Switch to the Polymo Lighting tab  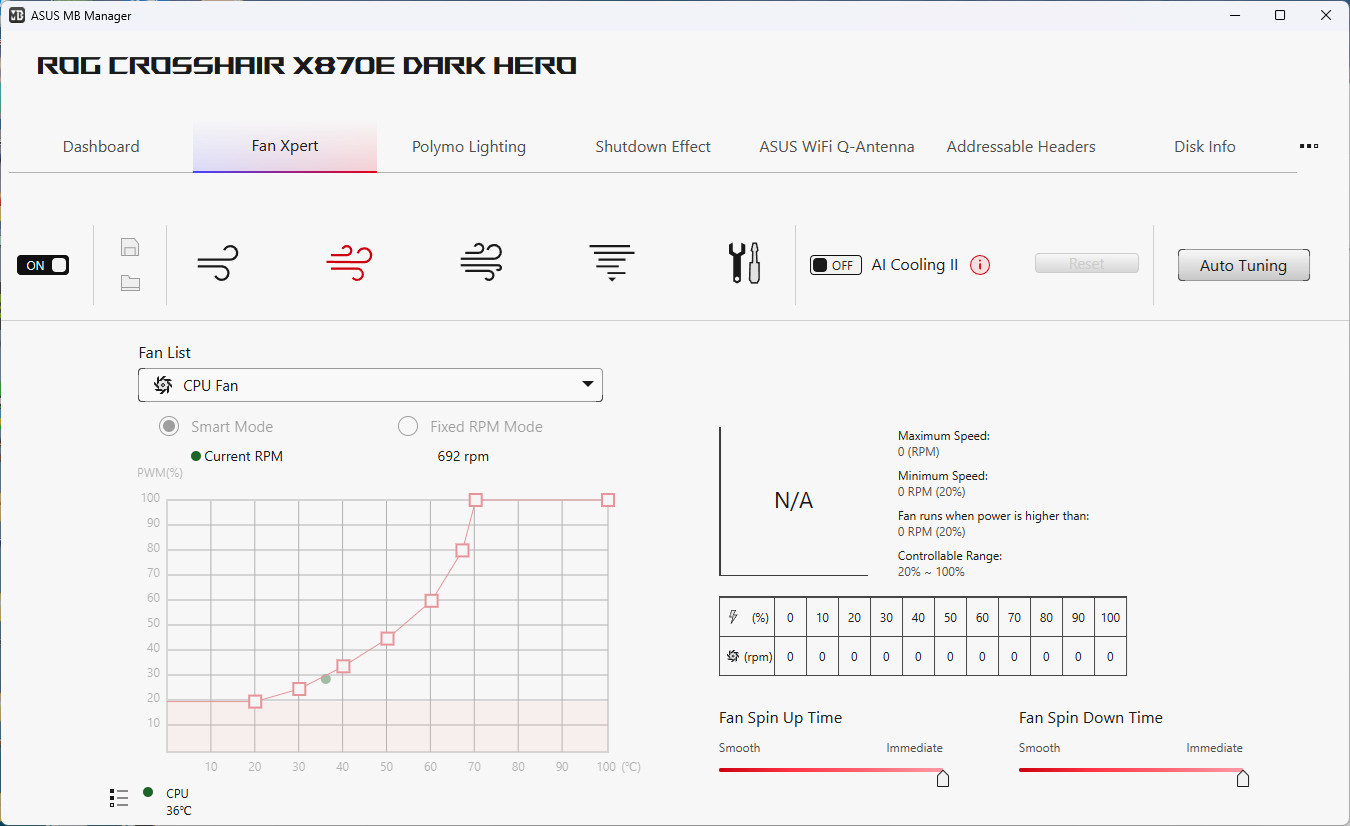point(468,147)
